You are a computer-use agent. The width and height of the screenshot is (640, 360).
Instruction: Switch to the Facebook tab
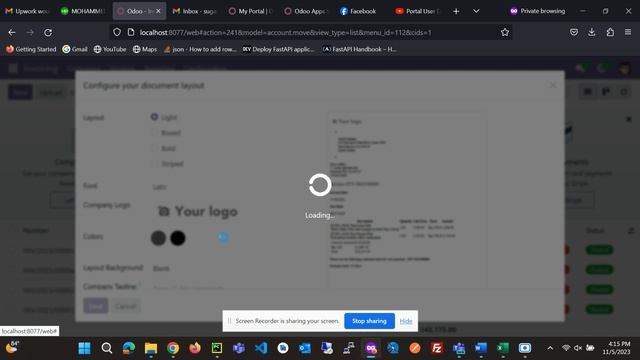pyautogui.click(x=363, y=11)
